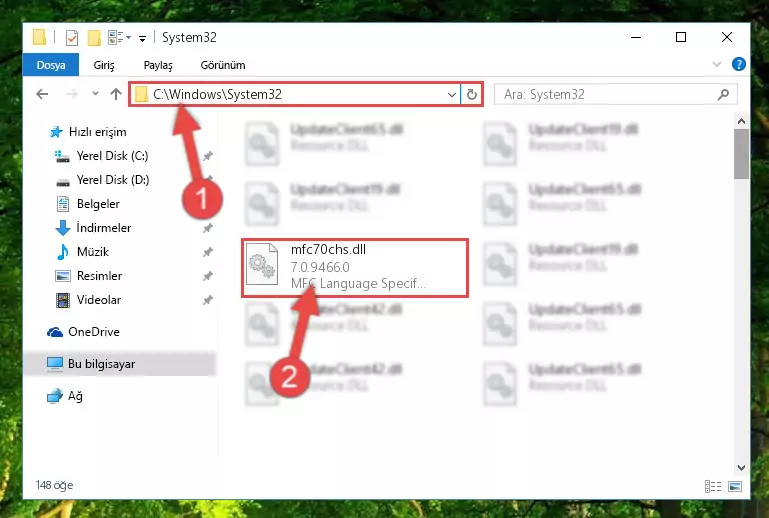Screen dimensions: 769x518
Task: Open İndirmeler folder in sidebar
Action: (x=93, y=228)
